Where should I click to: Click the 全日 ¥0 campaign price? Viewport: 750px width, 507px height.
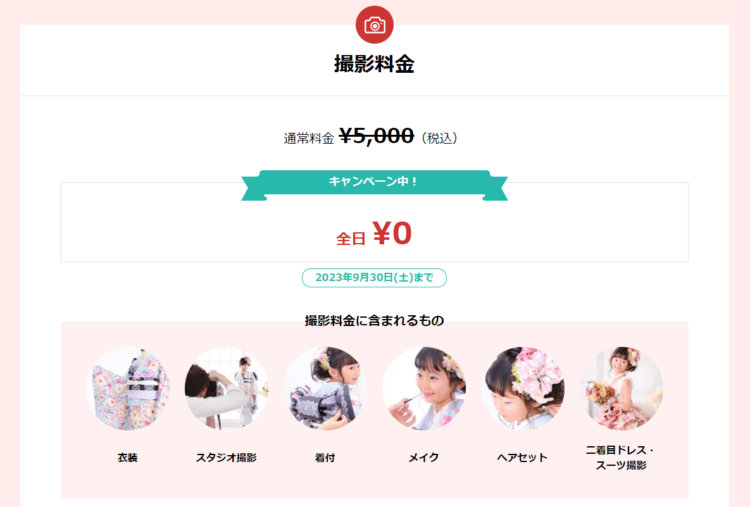[x=374, y=233]
